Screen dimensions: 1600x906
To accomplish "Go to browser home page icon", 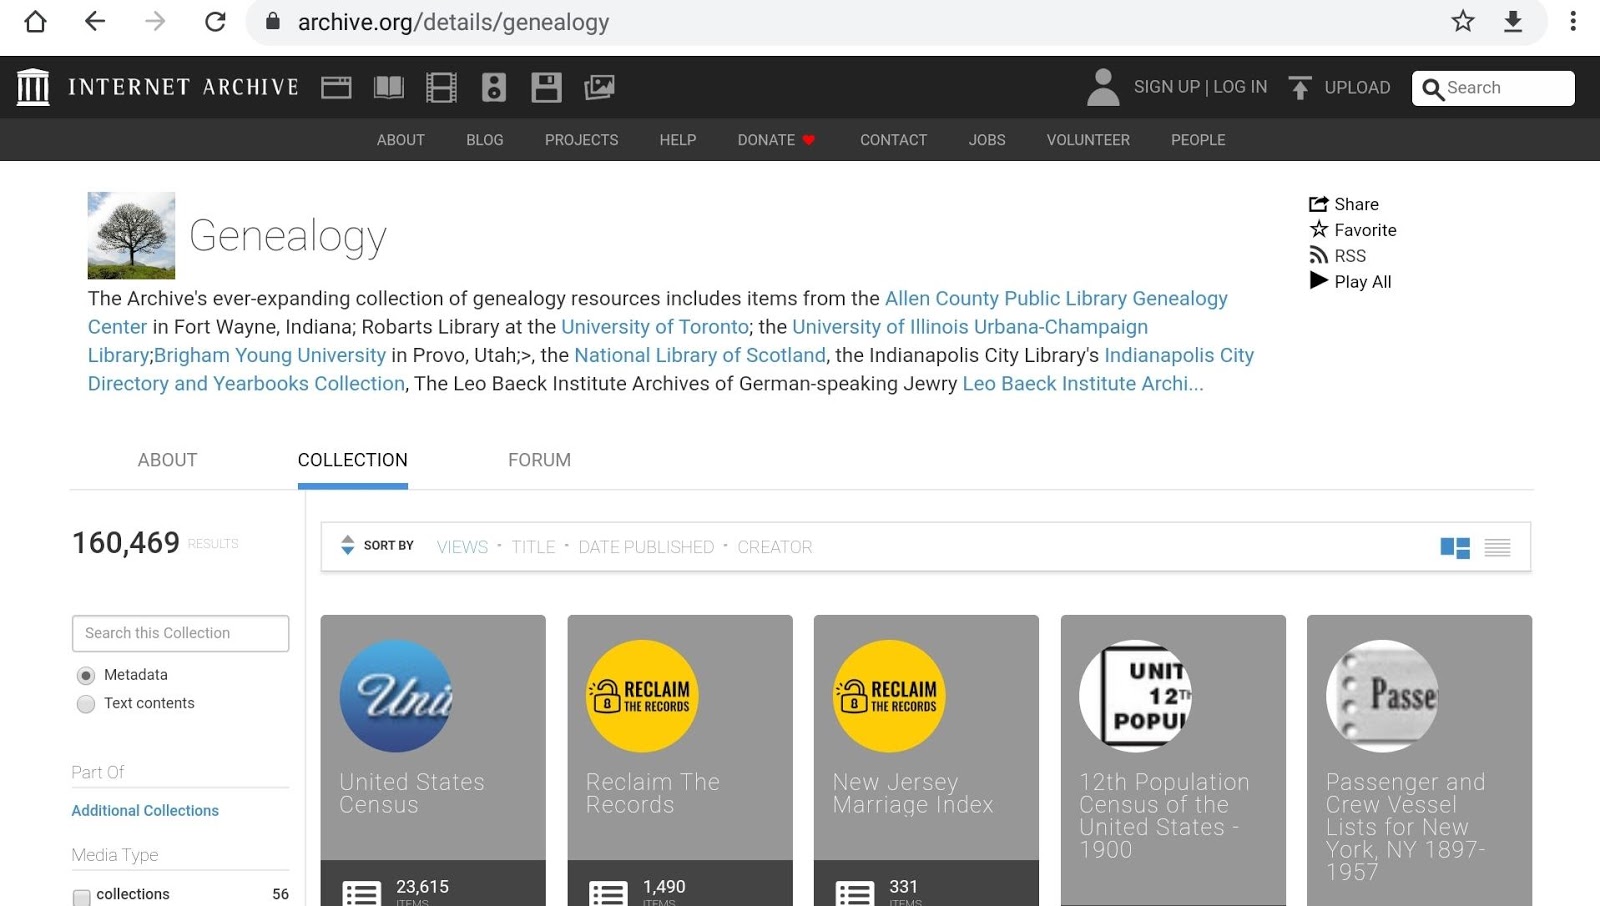I will click(35, 21).
